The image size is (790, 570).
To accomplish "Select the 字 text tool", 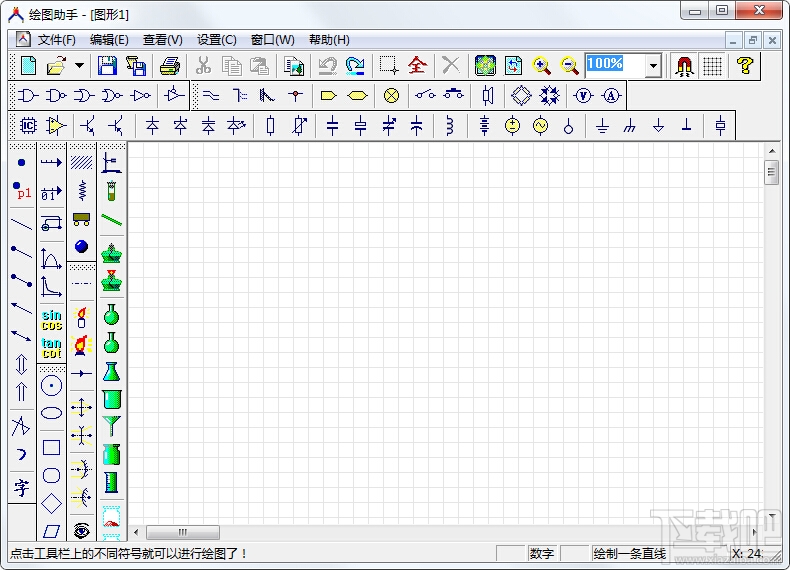I will point(22,487).
